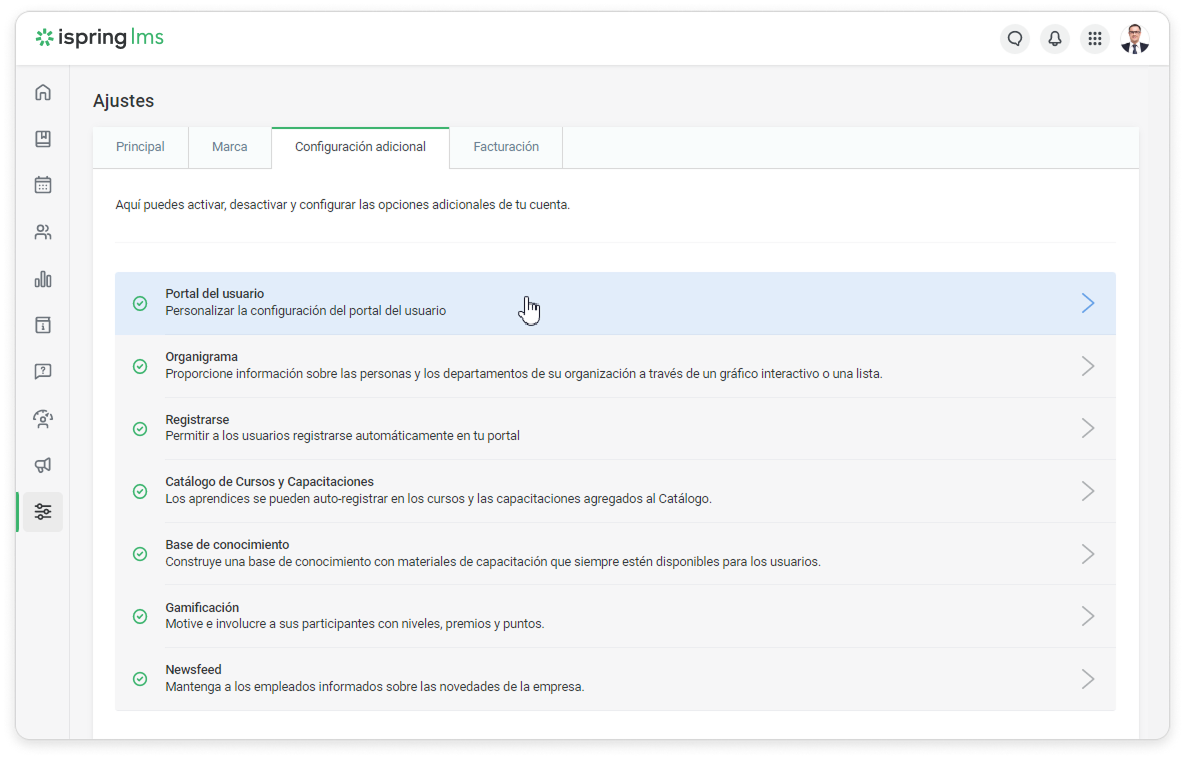Screen dimensions: 1185x759
Task: Switch to the Marca tab
Action: [x=229, y=147]
